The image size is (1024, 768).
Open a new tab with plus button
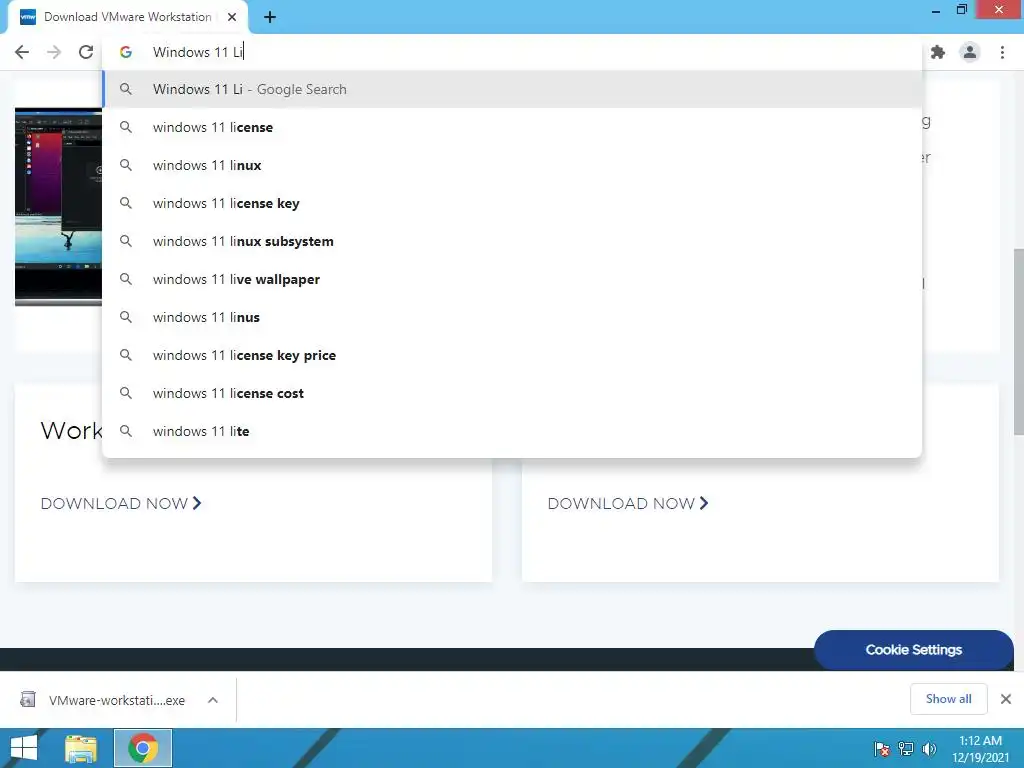[270, 18]
